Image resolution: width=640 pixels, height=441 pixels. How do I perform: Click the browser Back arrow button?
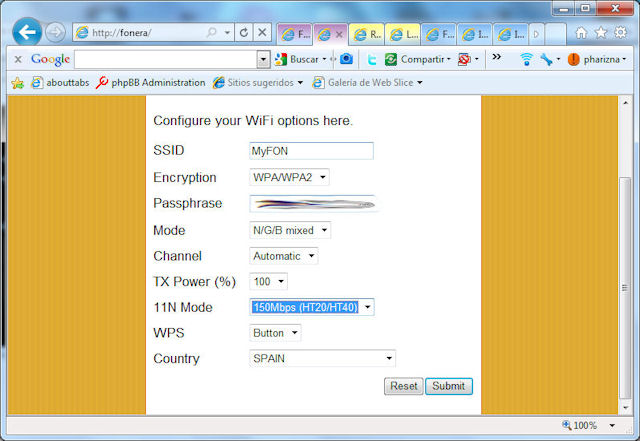27,32
